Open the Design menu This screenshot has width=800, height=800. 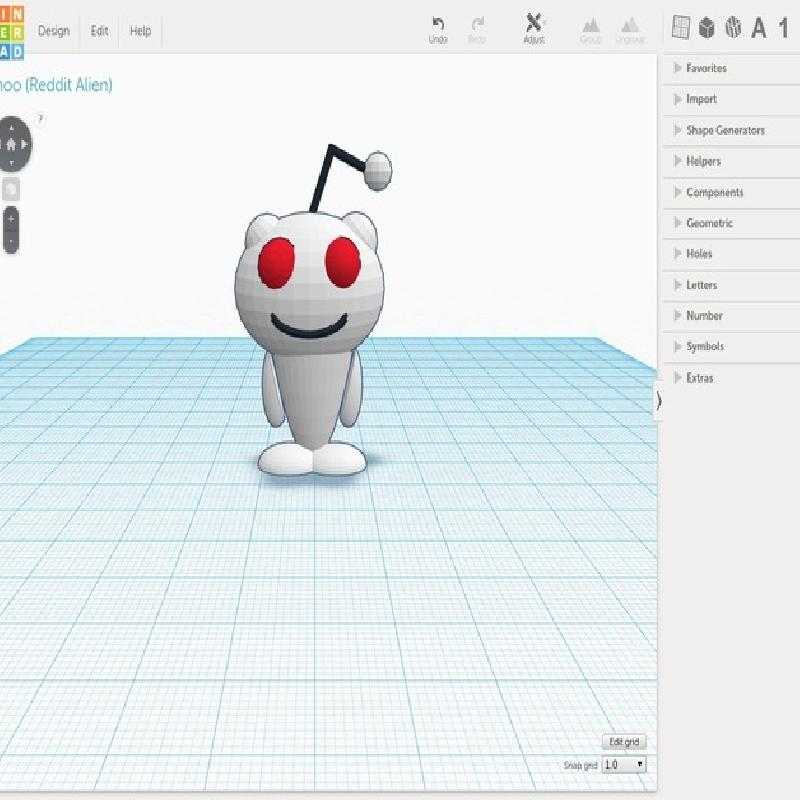point(54,31)
